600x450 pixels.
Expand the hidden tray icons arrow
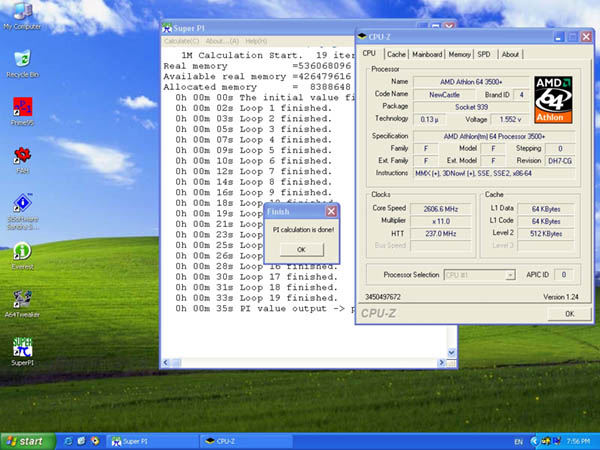pos(534,442)
